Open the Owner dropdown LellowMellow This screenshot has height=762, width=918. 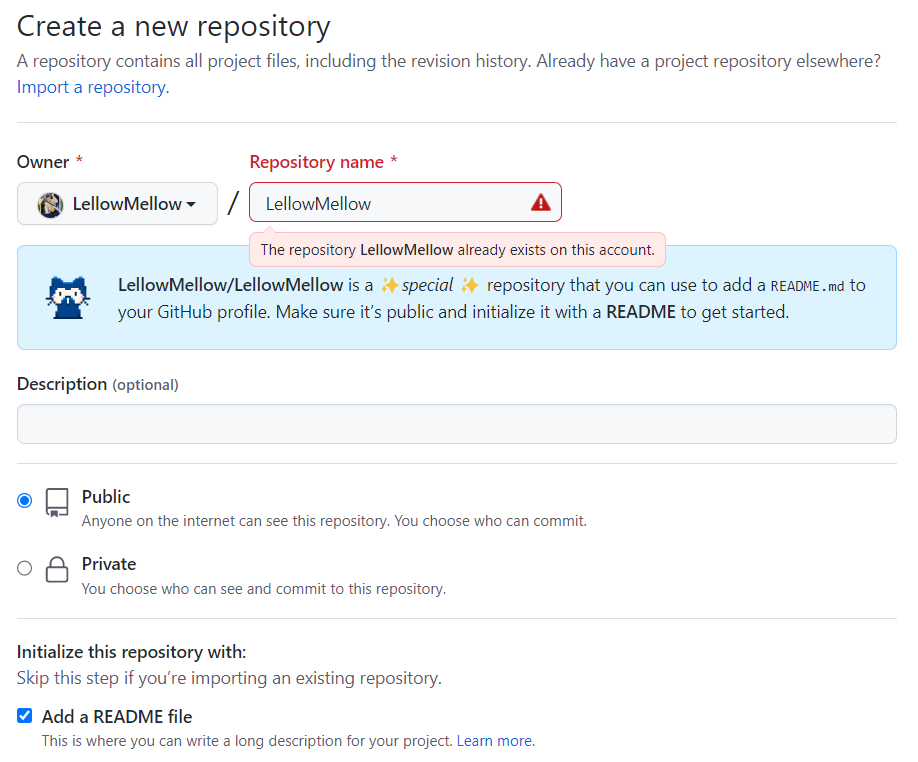click(x=117, y=204)
